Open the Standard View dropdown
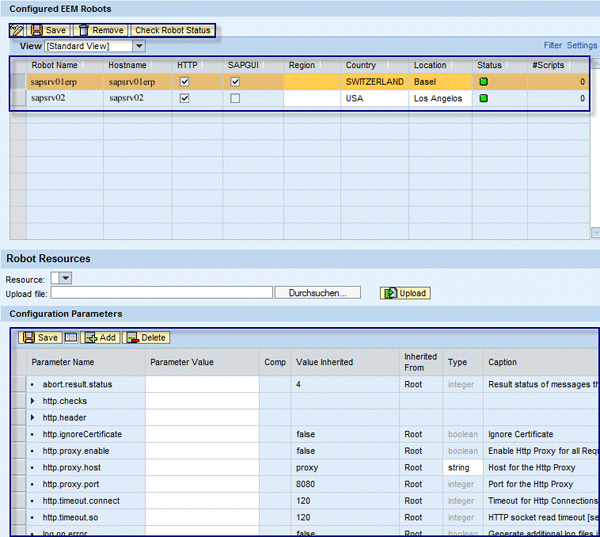 [x=139, y=46]
